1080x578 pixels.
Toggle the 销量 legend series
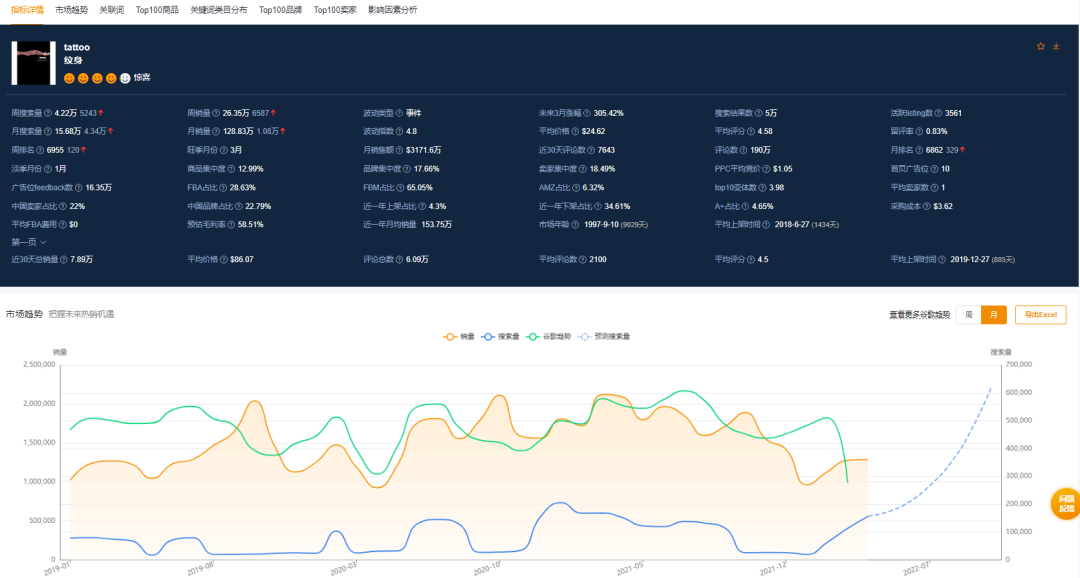click(459, 337)
